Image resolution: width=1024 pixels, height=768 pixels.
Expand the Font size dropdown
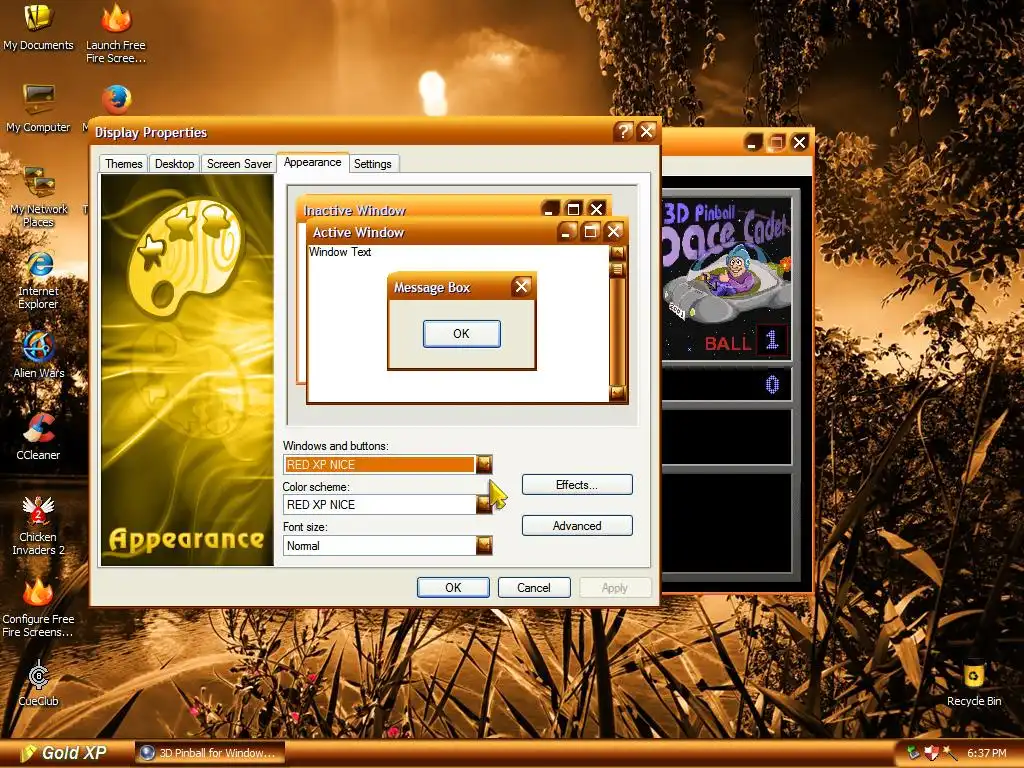pos(484,545)
